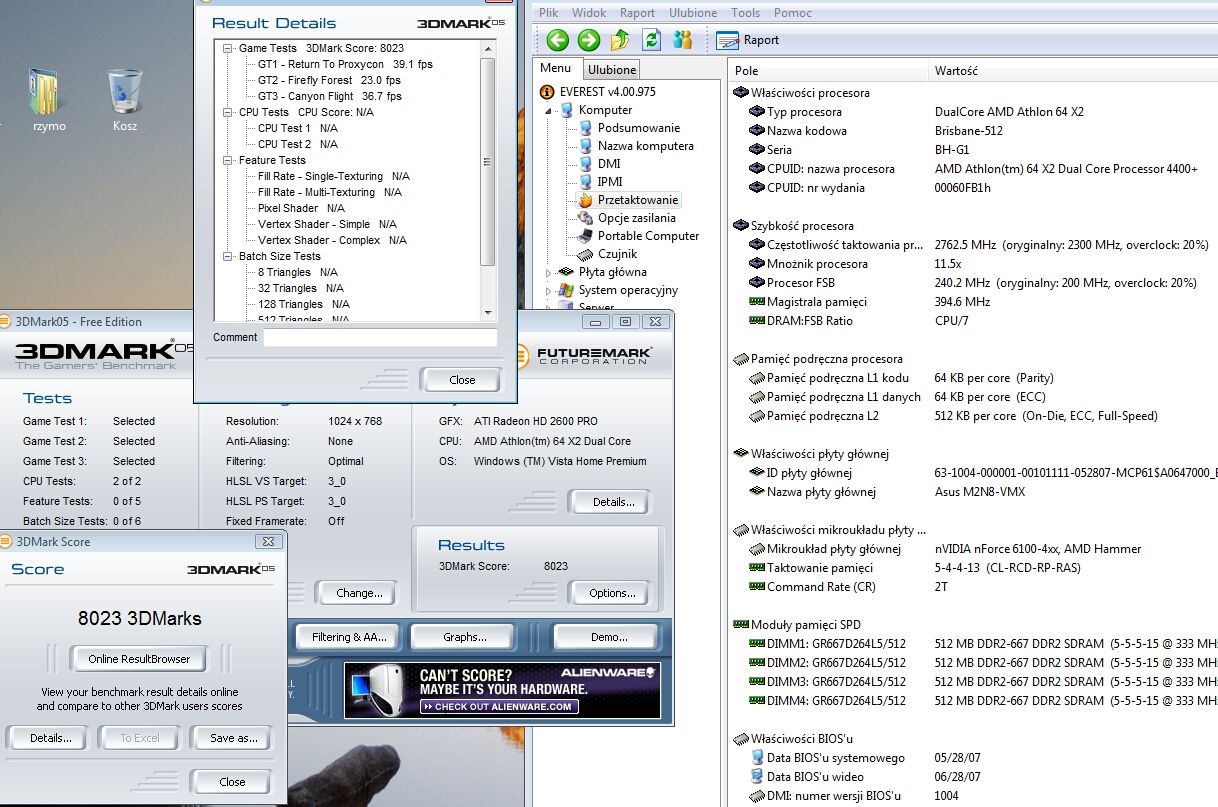Click the Result Details vertical scrollbar
Viewport: 1218px width, 807px height.
click(x=488, y=180)
